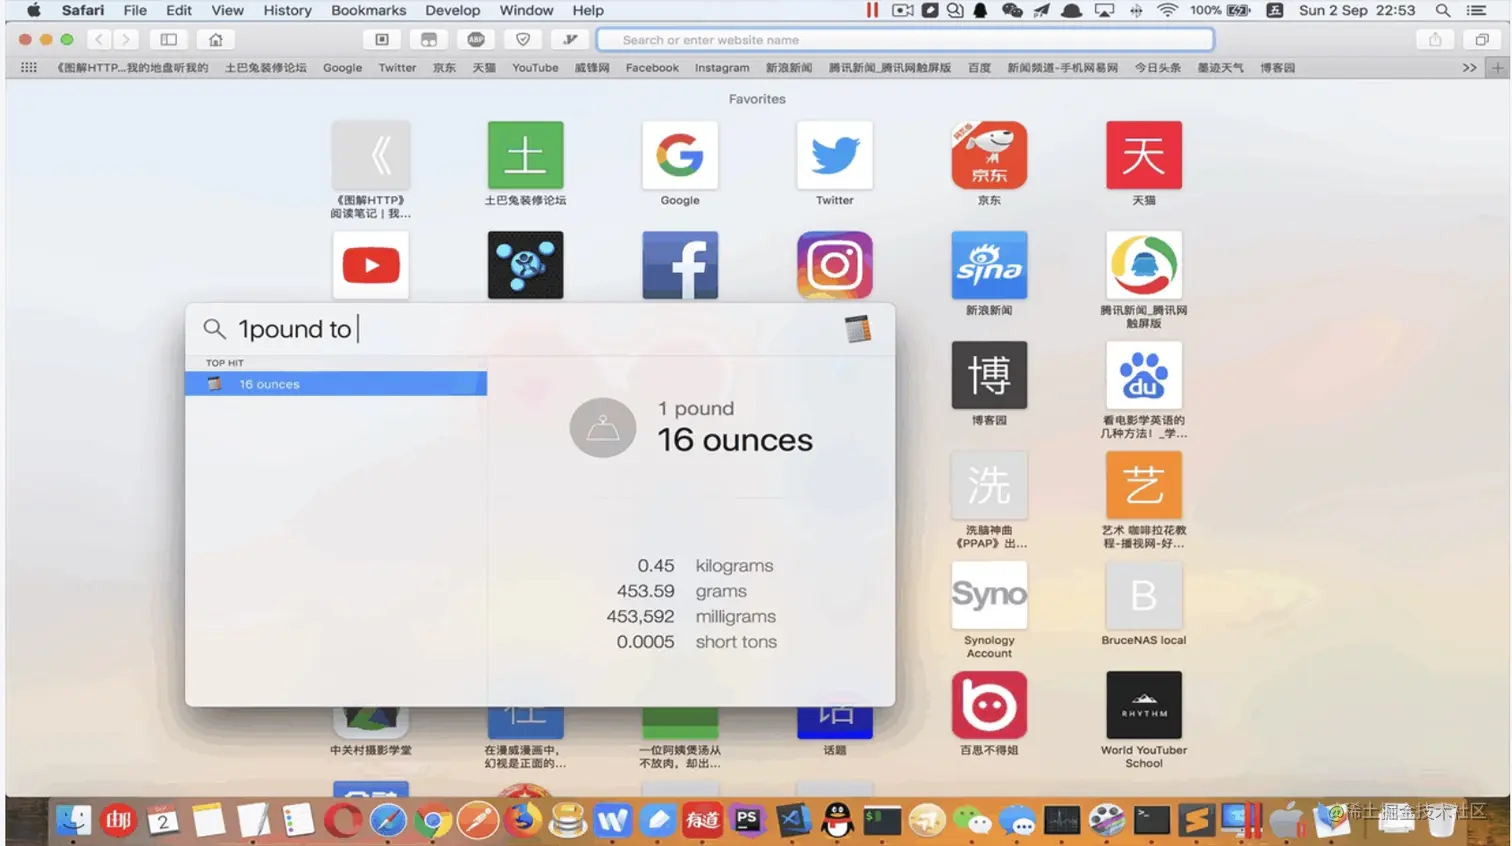The height and width of the screenshot is (846, 1512).
Task: Open the File menu
Action: point(135,10)
